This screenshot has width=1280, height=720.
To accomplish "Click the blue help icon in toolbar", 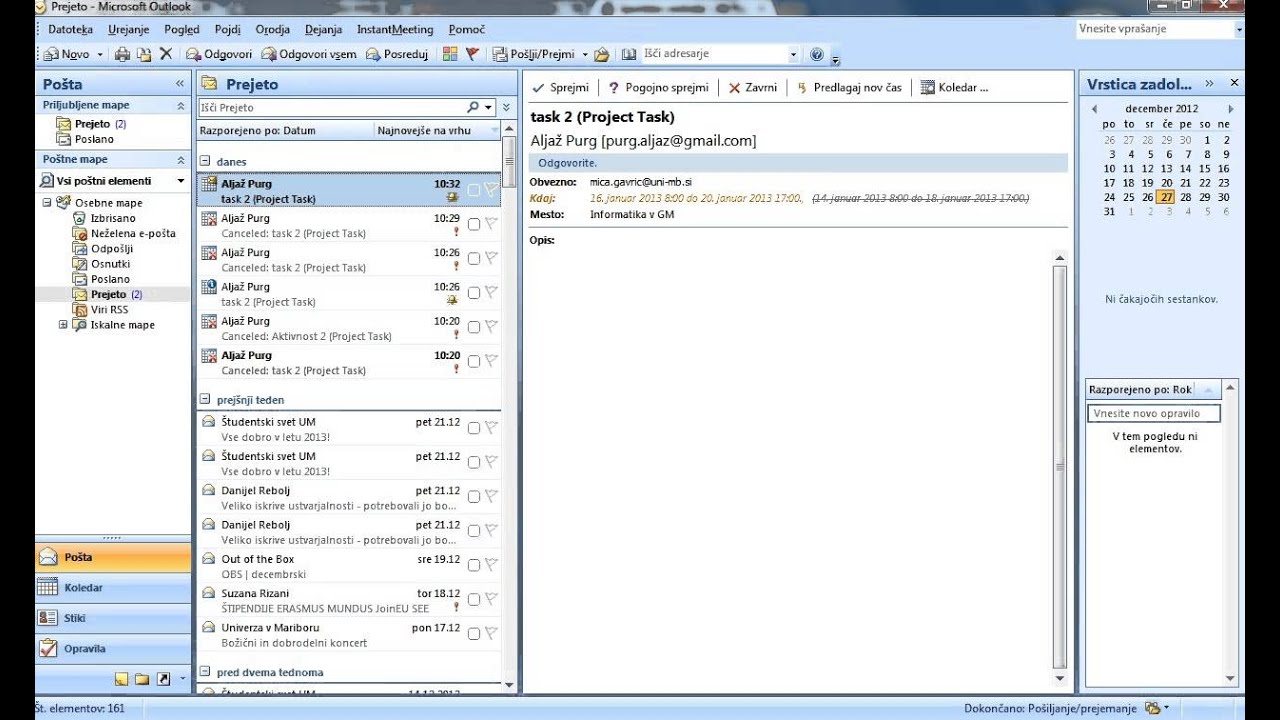I will coord(817,54).
